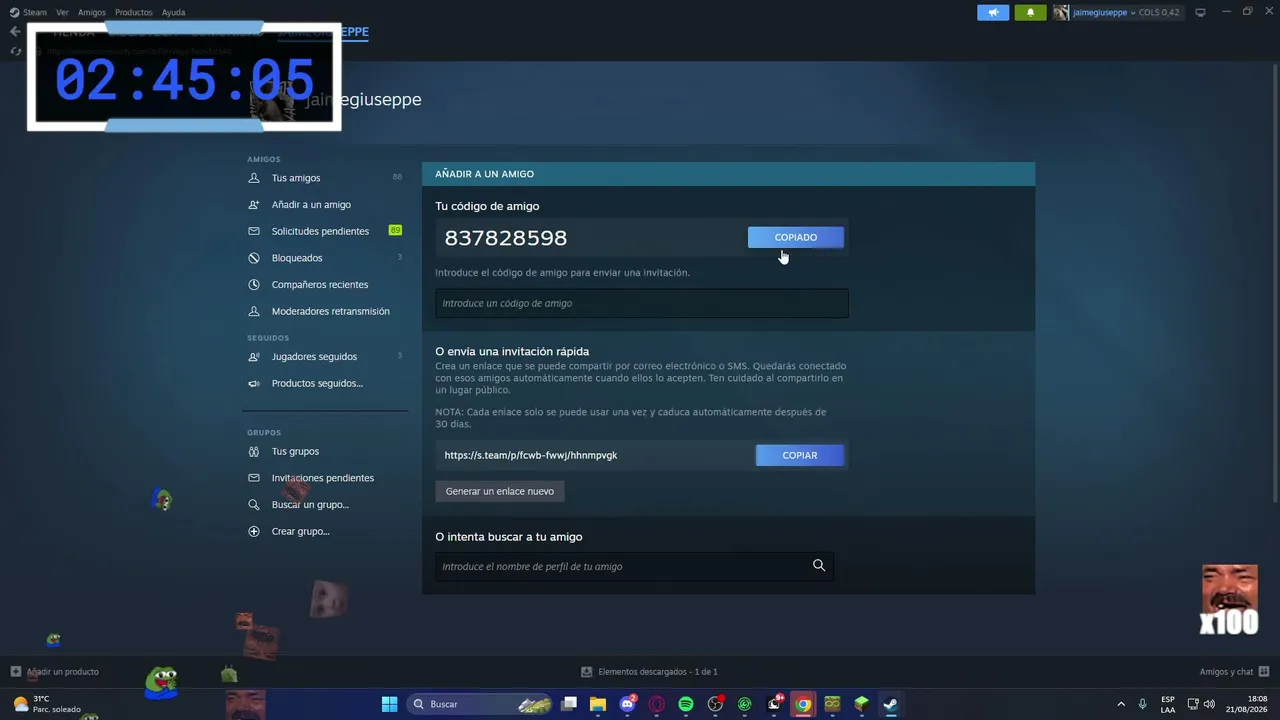Screen dimensions: 1280x720
Task: Switch to Steam in the taskbar
Action: tap(890, 704)
